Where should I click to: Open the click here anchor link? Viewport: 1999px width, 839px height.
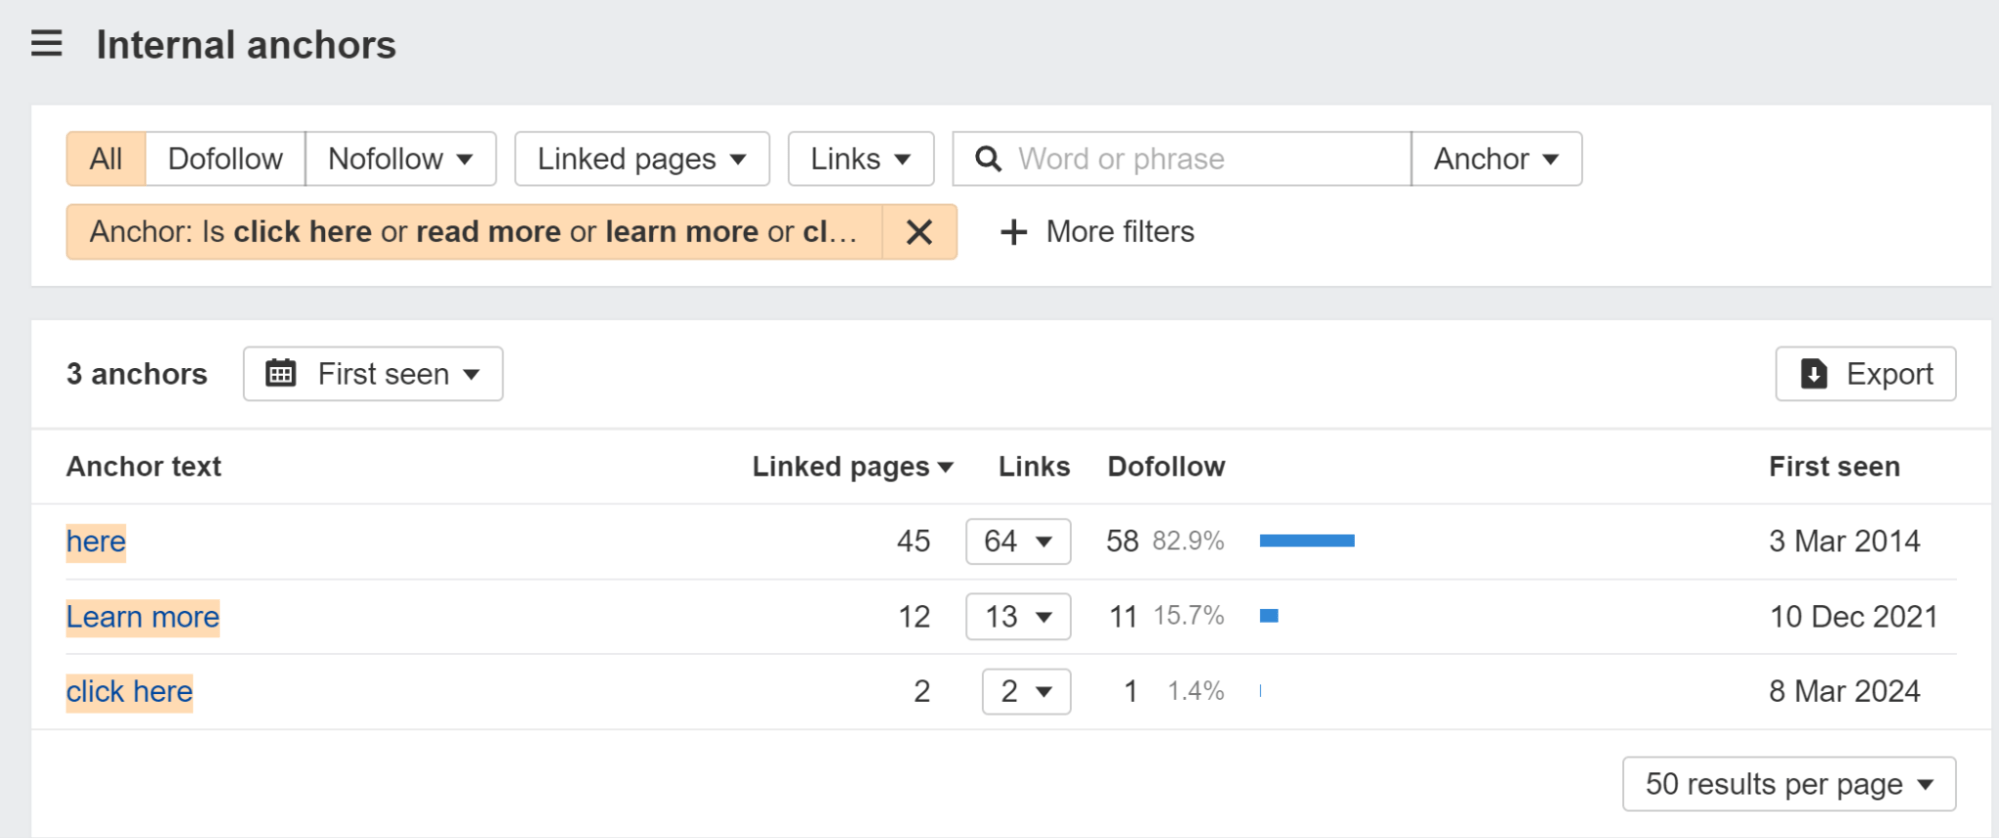(129, 691)
